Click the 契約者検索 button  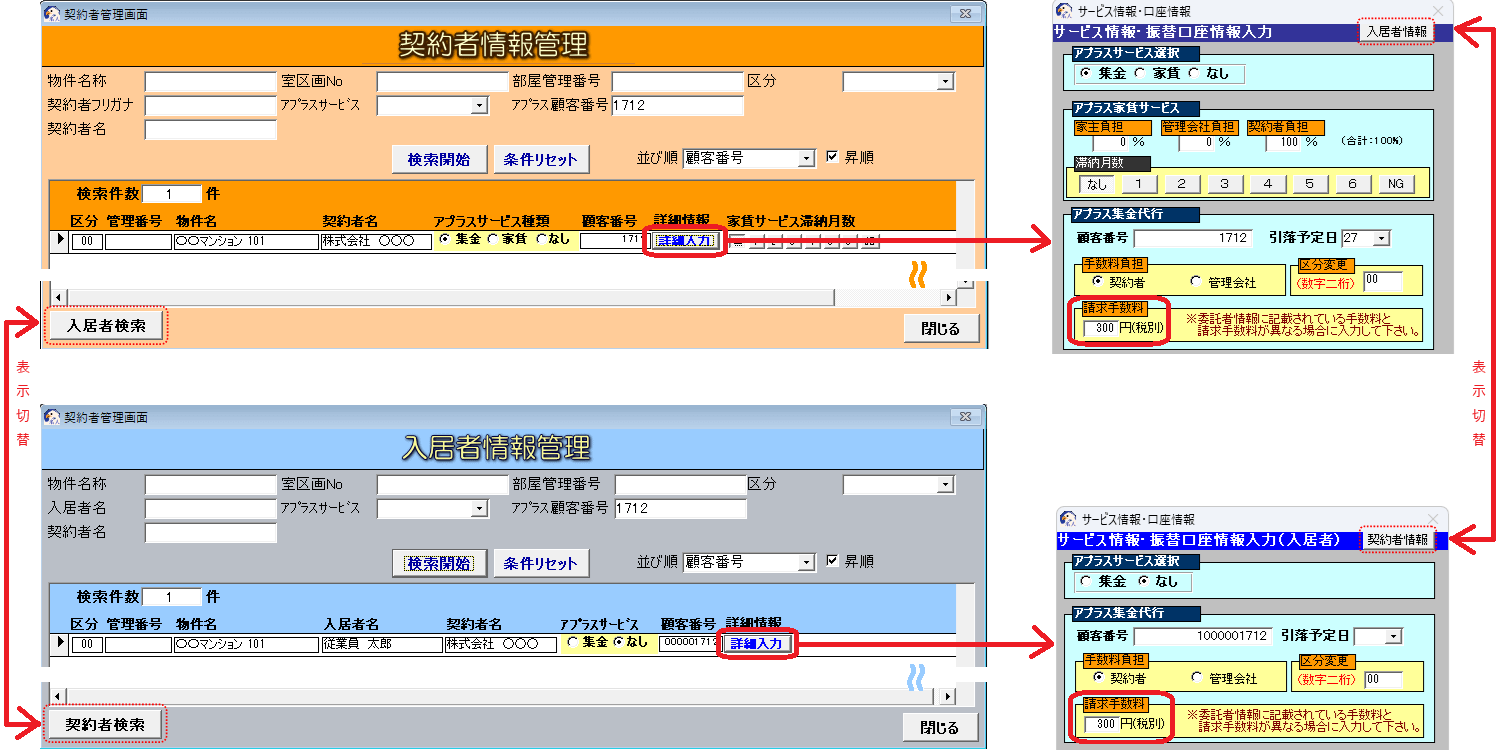coord(105,724)
